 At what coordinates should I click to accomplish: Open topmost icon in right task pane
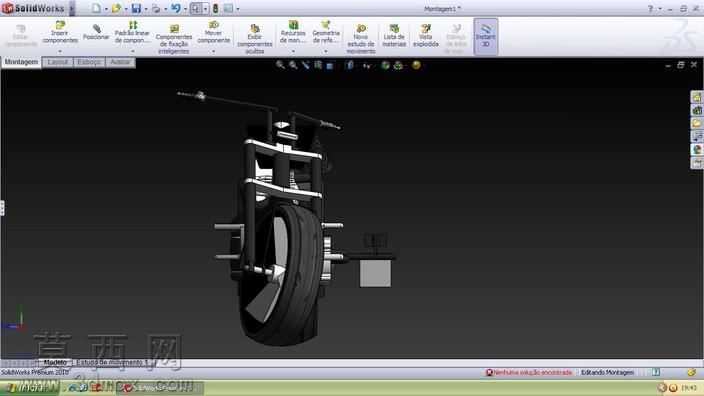pyautogui.click(x=697, y=97)
